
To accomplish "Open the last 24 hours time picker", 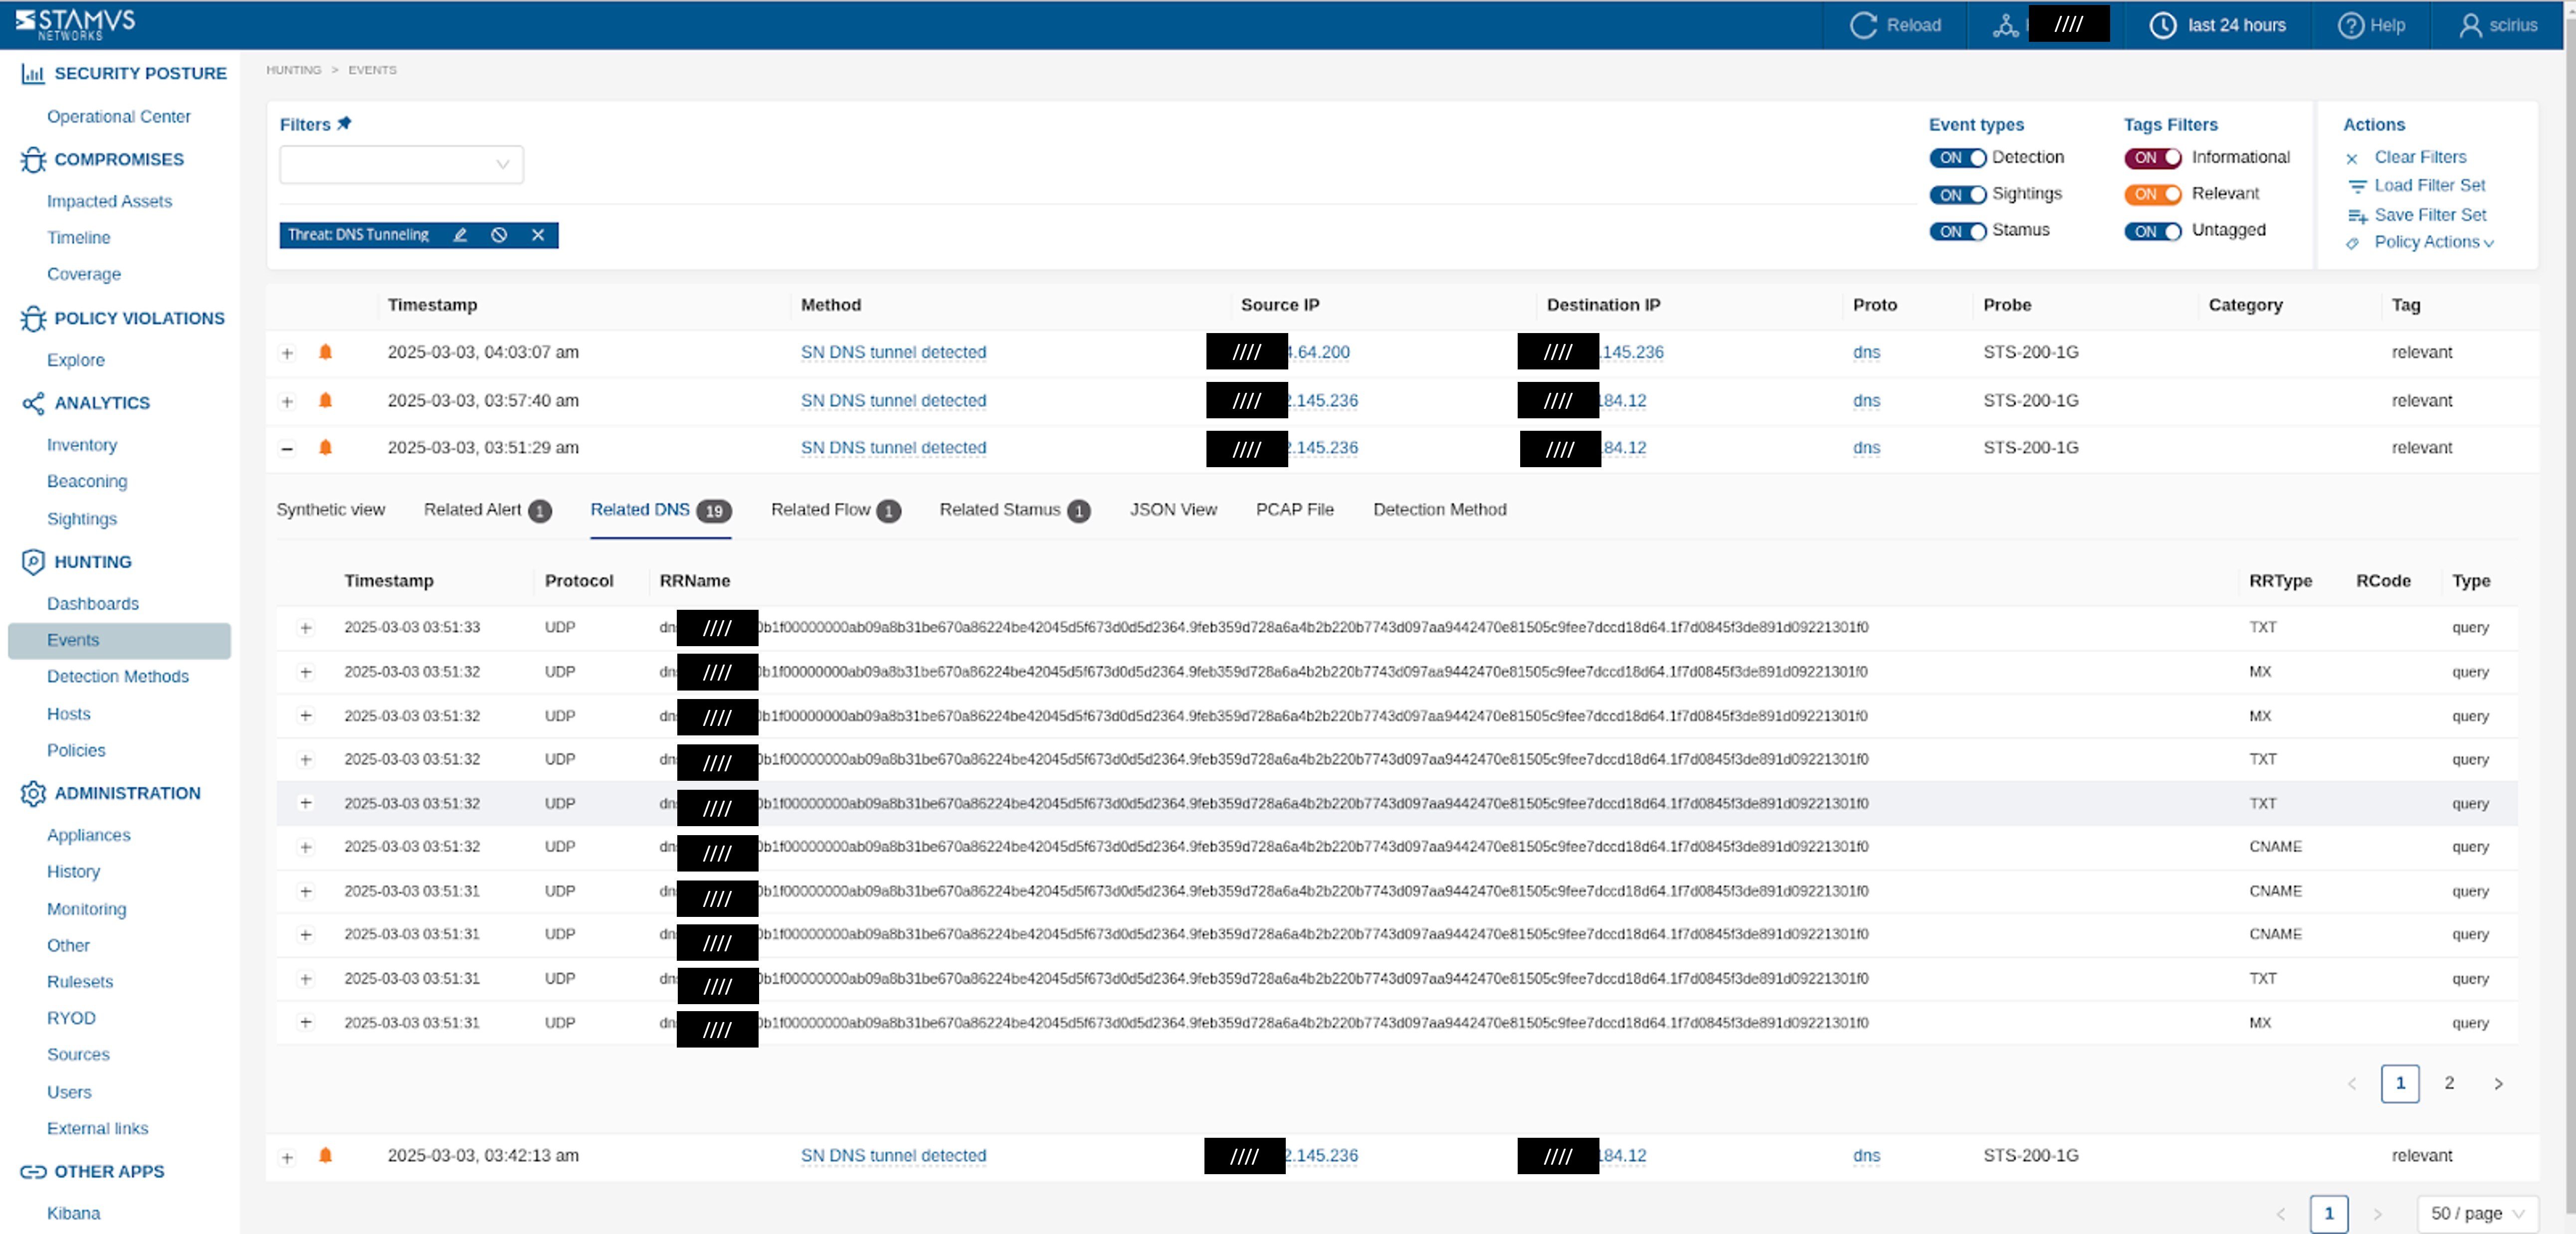I will [x=2217, y=25].
